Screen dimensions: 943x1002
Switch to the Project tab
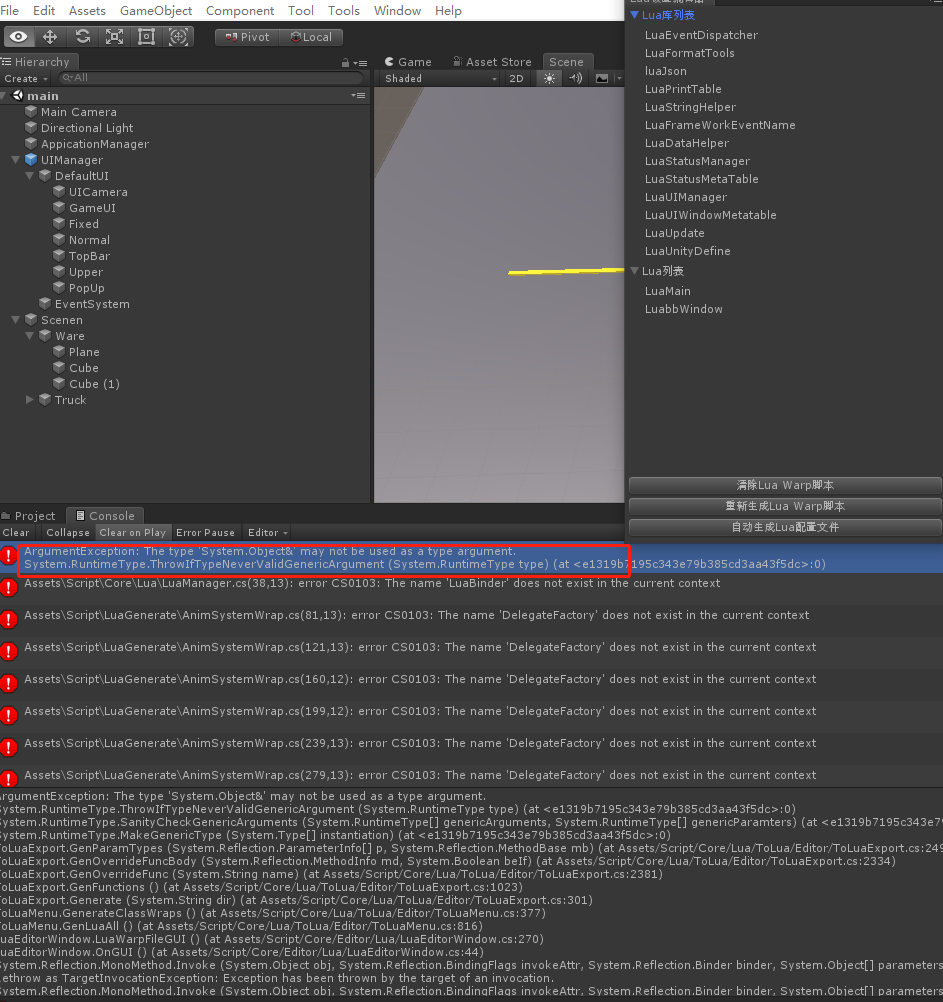click(x=29, y=516)
